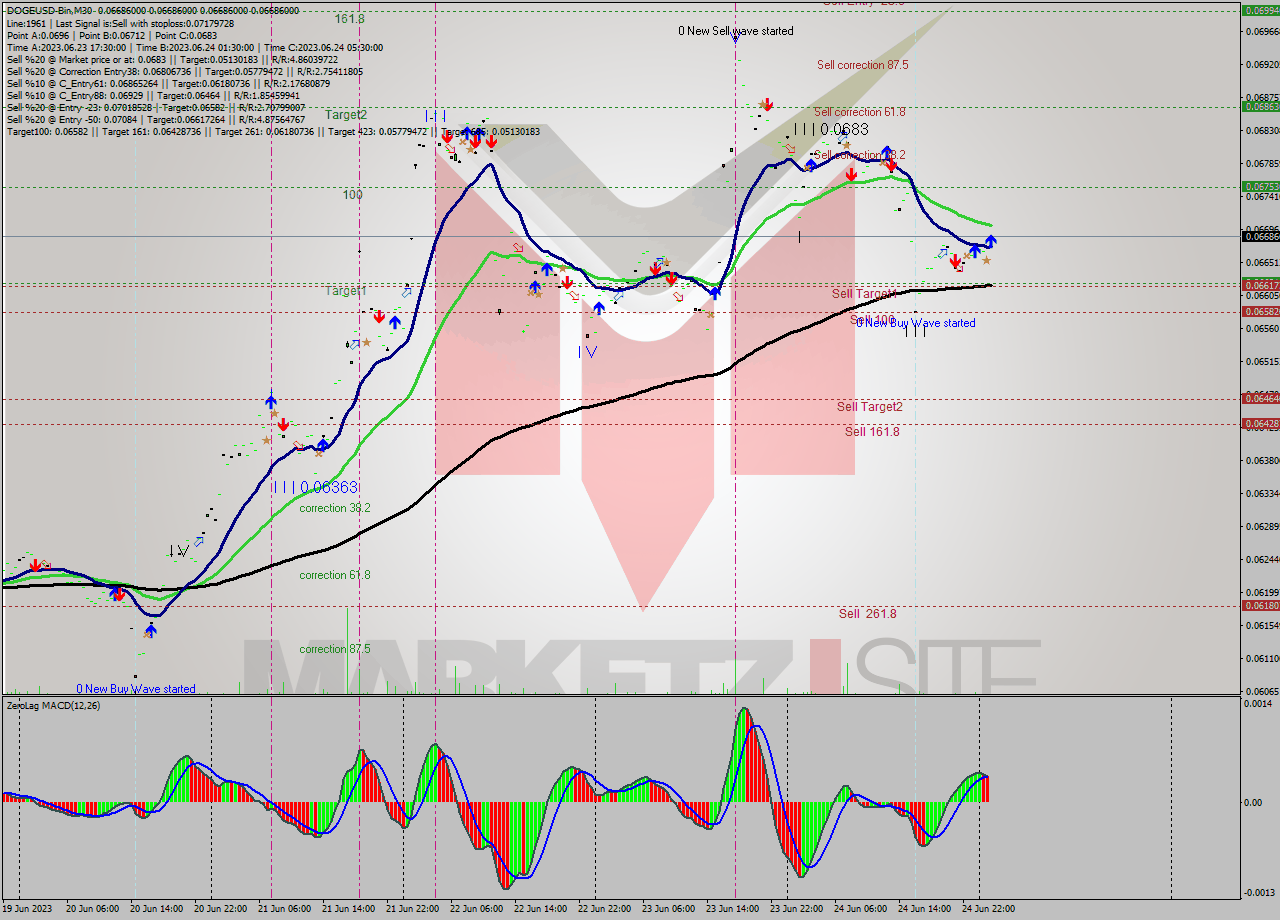Select the green 0.06863 price tag
Screen dimensions: 1280x920
point(1260,106)
